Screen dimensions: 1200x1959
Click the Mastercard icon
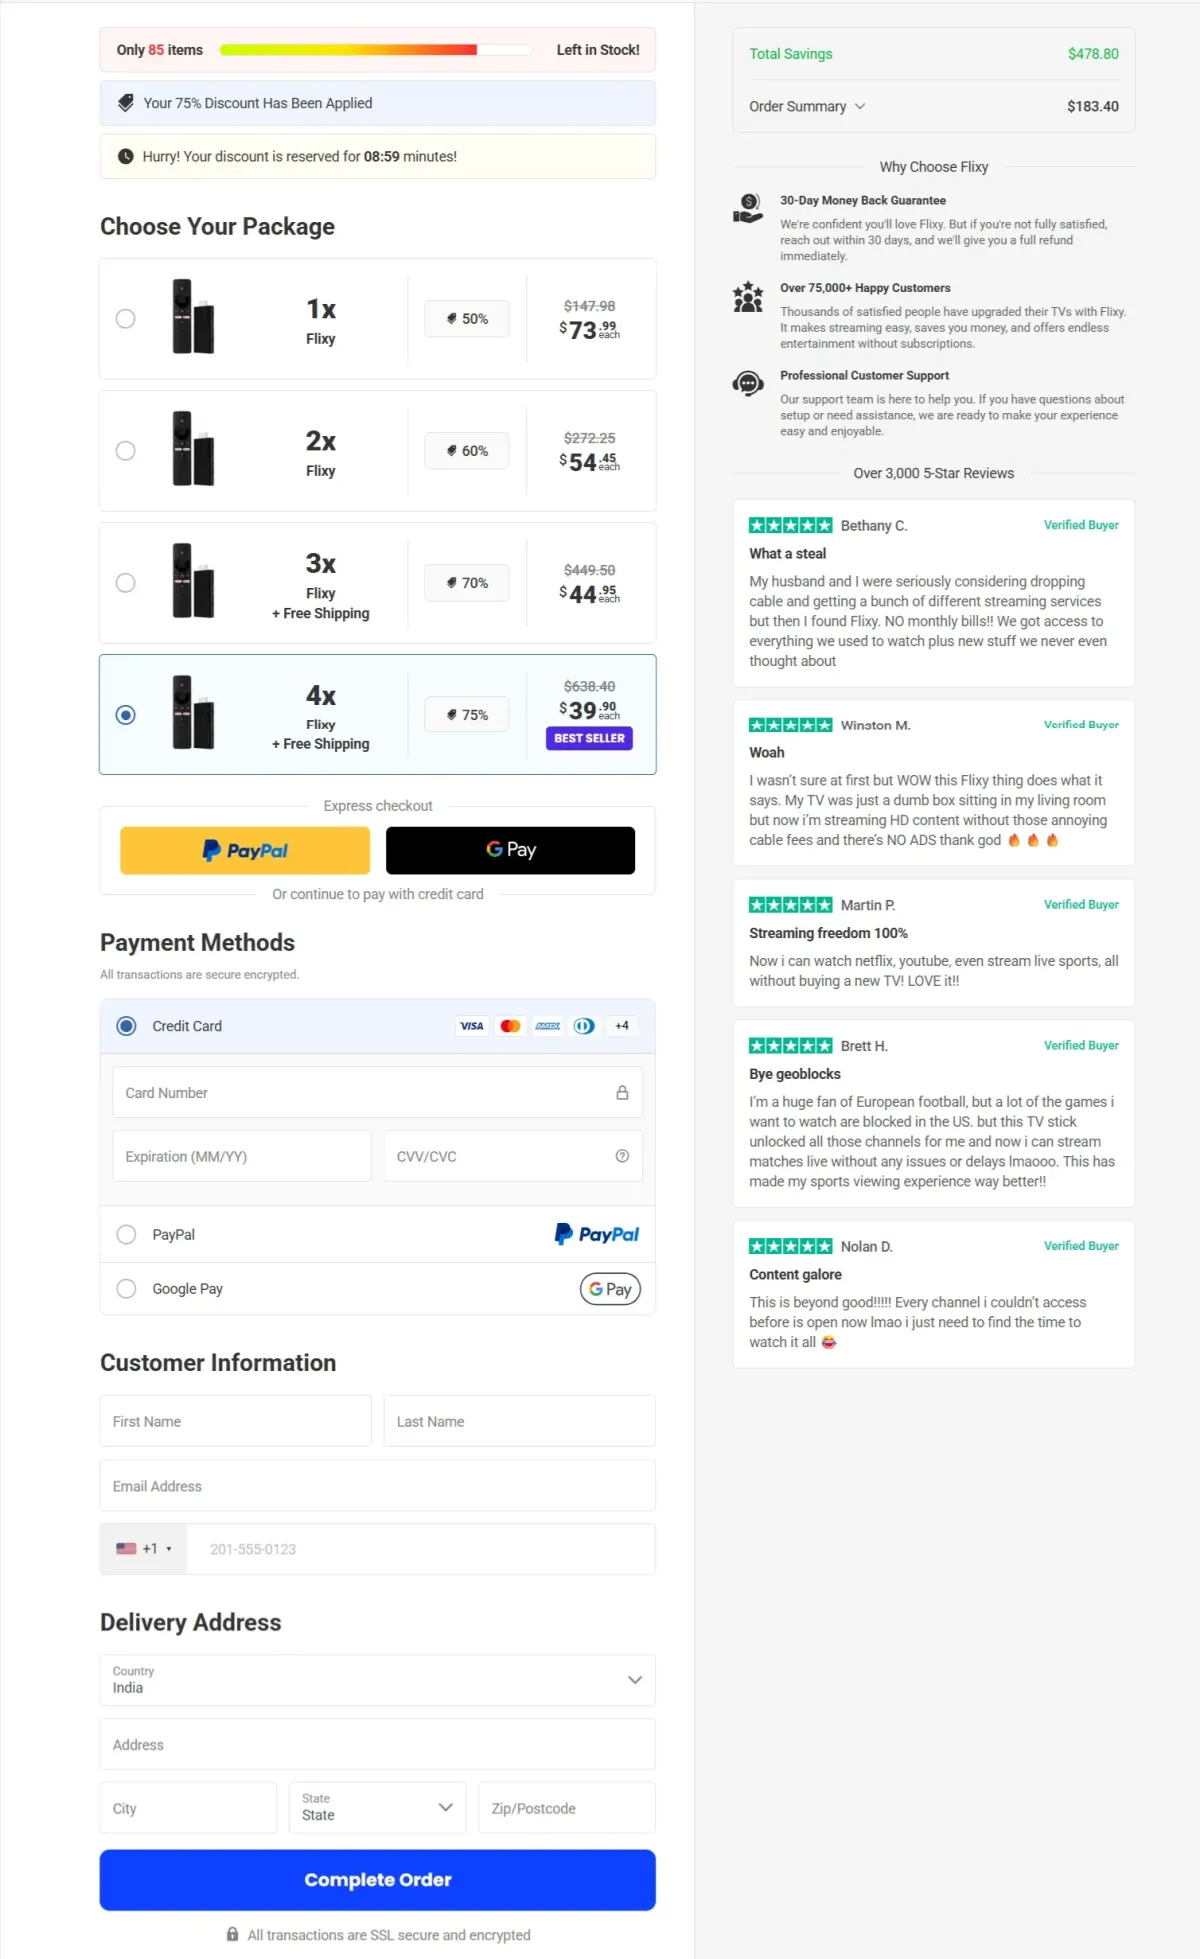pos(510,1026)
